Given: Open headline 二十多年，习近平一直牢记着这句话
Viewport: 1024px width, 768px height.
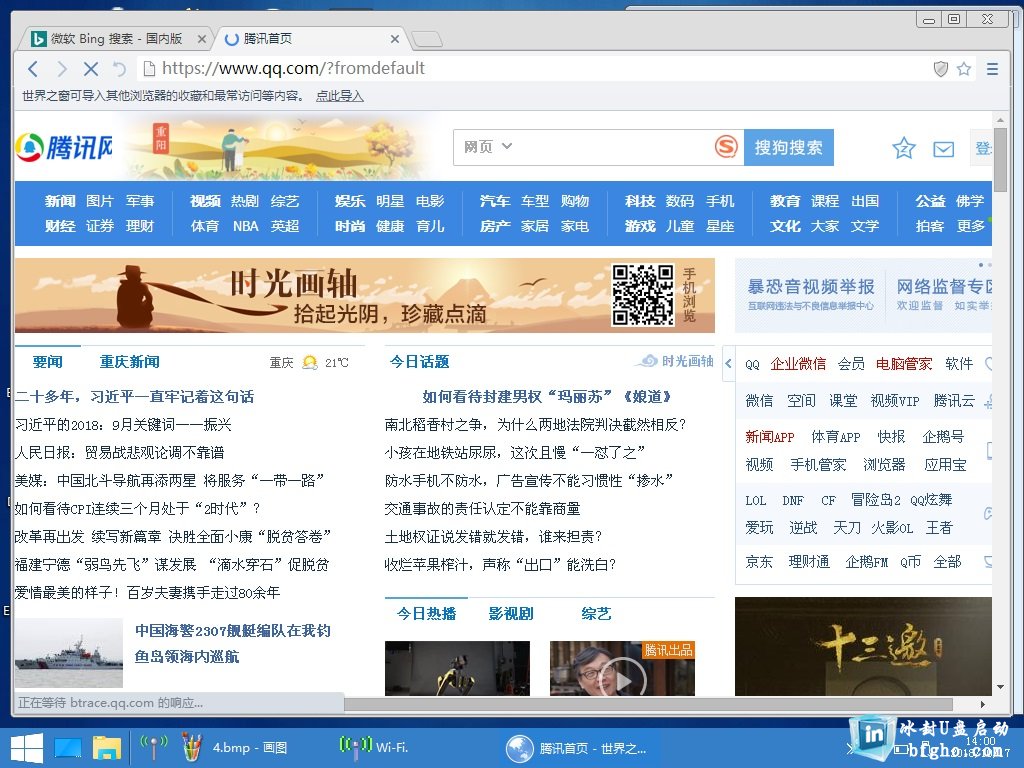Looking at the screenshot, I should (135, 396).
